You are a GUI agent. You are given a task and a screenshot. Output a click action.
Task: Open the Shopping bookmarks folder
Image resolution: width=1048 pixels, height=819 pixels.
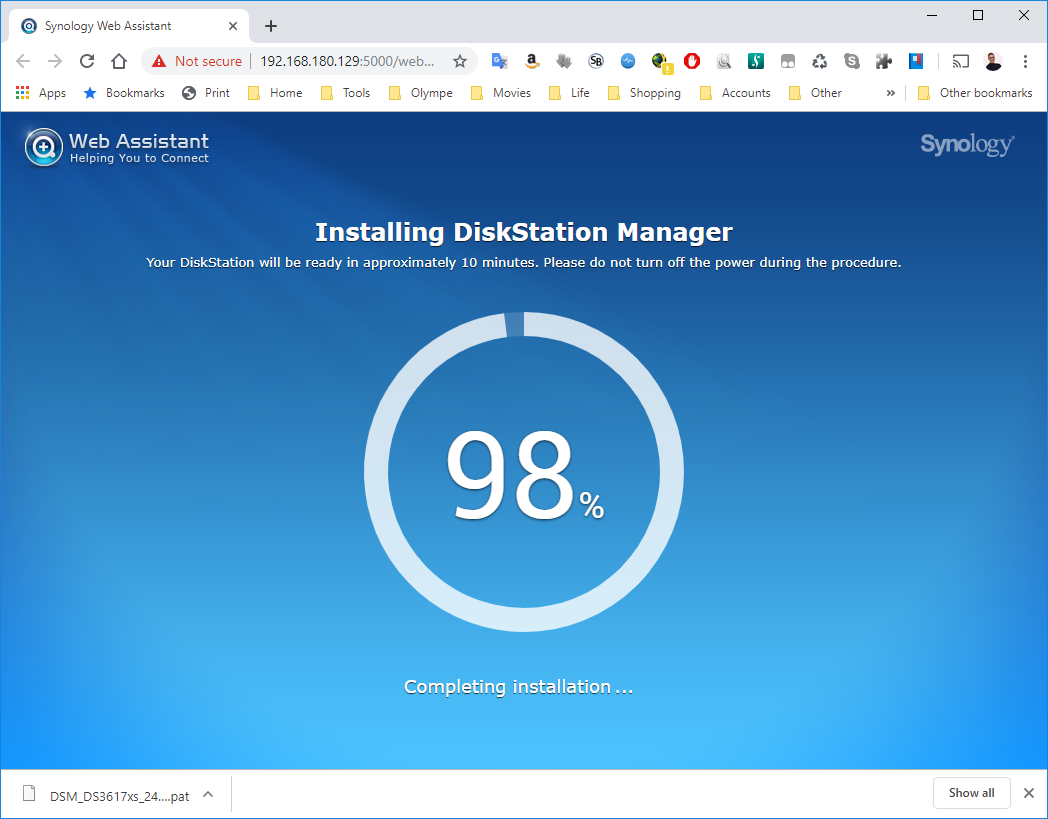(x=644, y=93)
